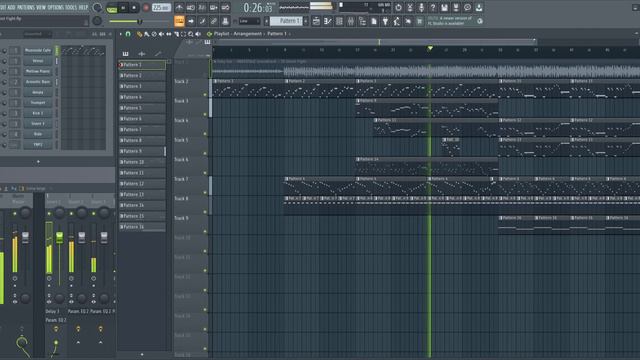The width and height of the screenshot is (640, 360).
Task: Toggle Pat/Song mode switch
Action: (x=111, y=8)
